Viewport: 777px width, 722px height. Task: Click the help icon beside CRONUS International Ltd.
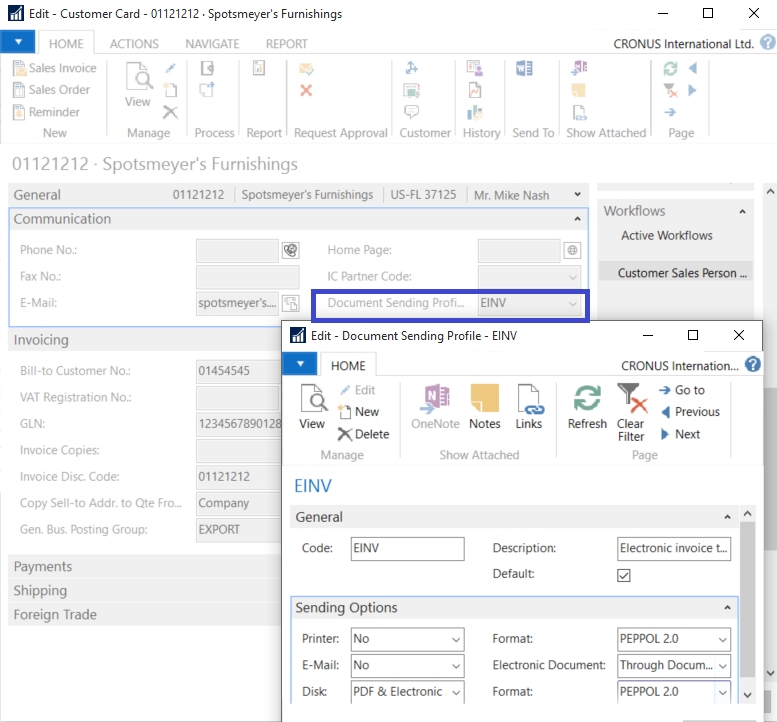[767, 43]
